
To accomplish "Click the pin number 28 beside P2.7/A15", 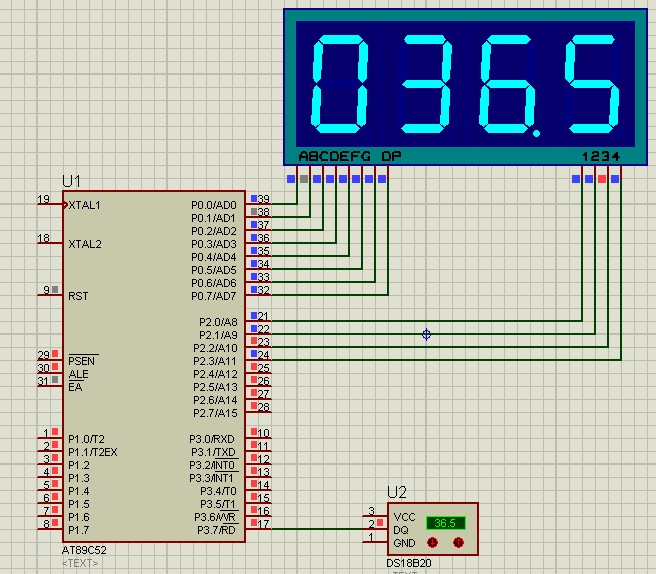I will point(264,407).
